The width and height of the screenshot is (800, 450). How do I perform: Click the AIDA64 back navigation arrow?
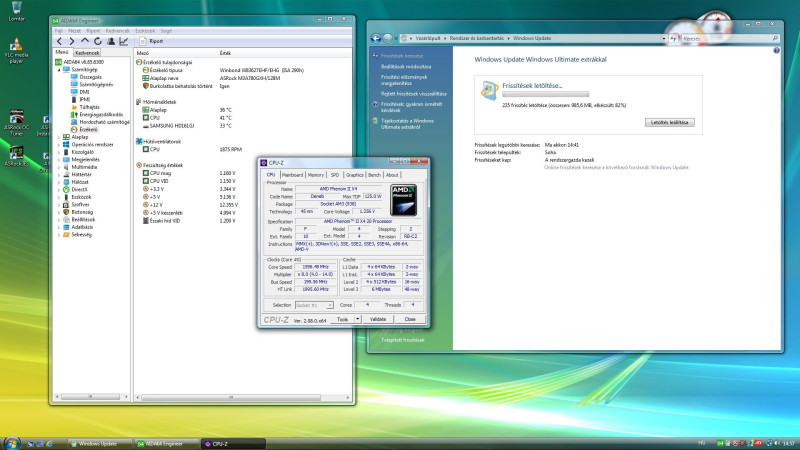(x=59, y=41)
